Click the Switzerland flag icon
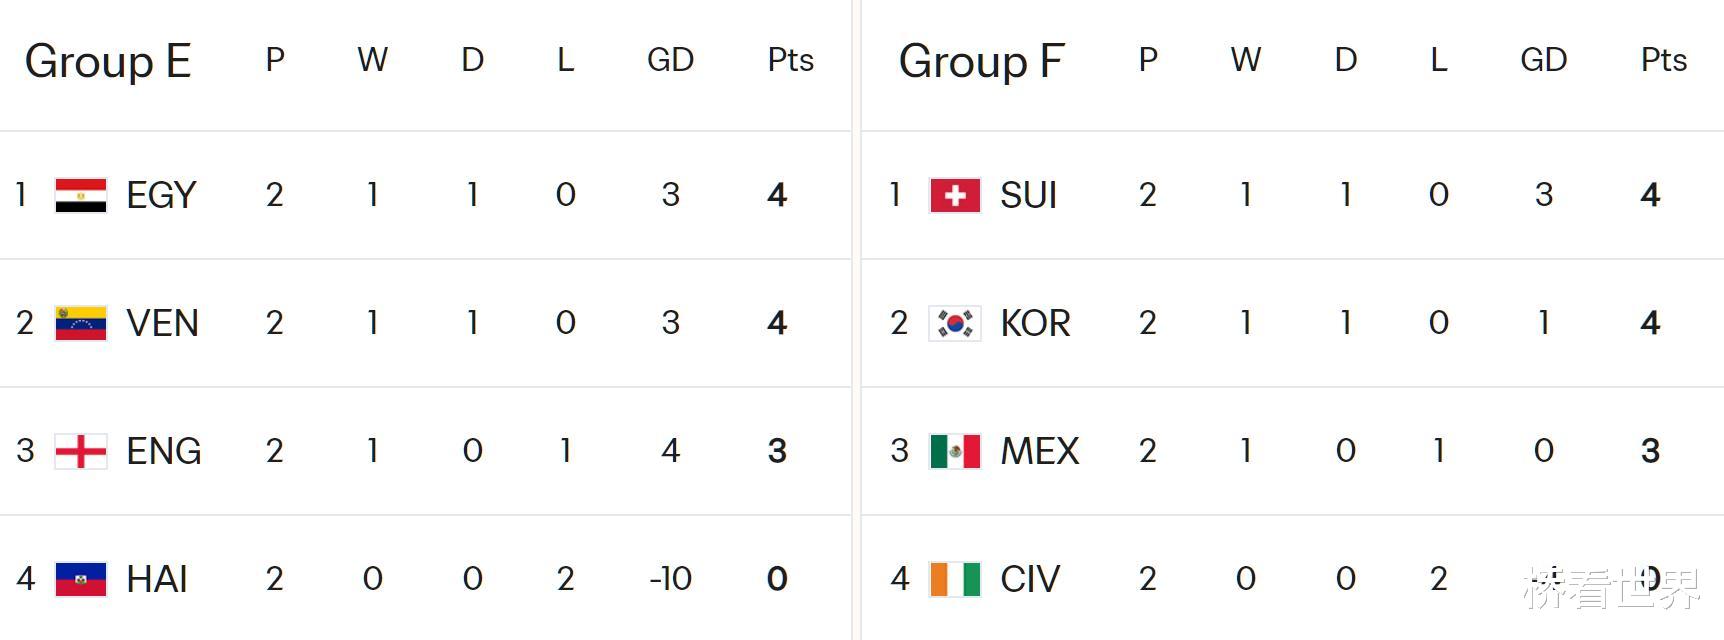This screenshot has width=1724, height=640. (955, 195)
